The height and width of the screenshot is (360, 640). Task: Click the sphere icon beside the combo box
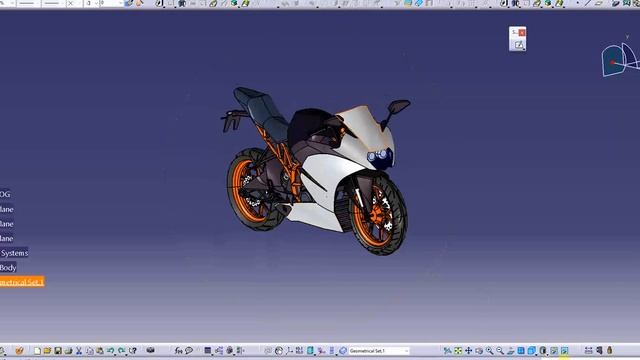(x=342, y=351)
